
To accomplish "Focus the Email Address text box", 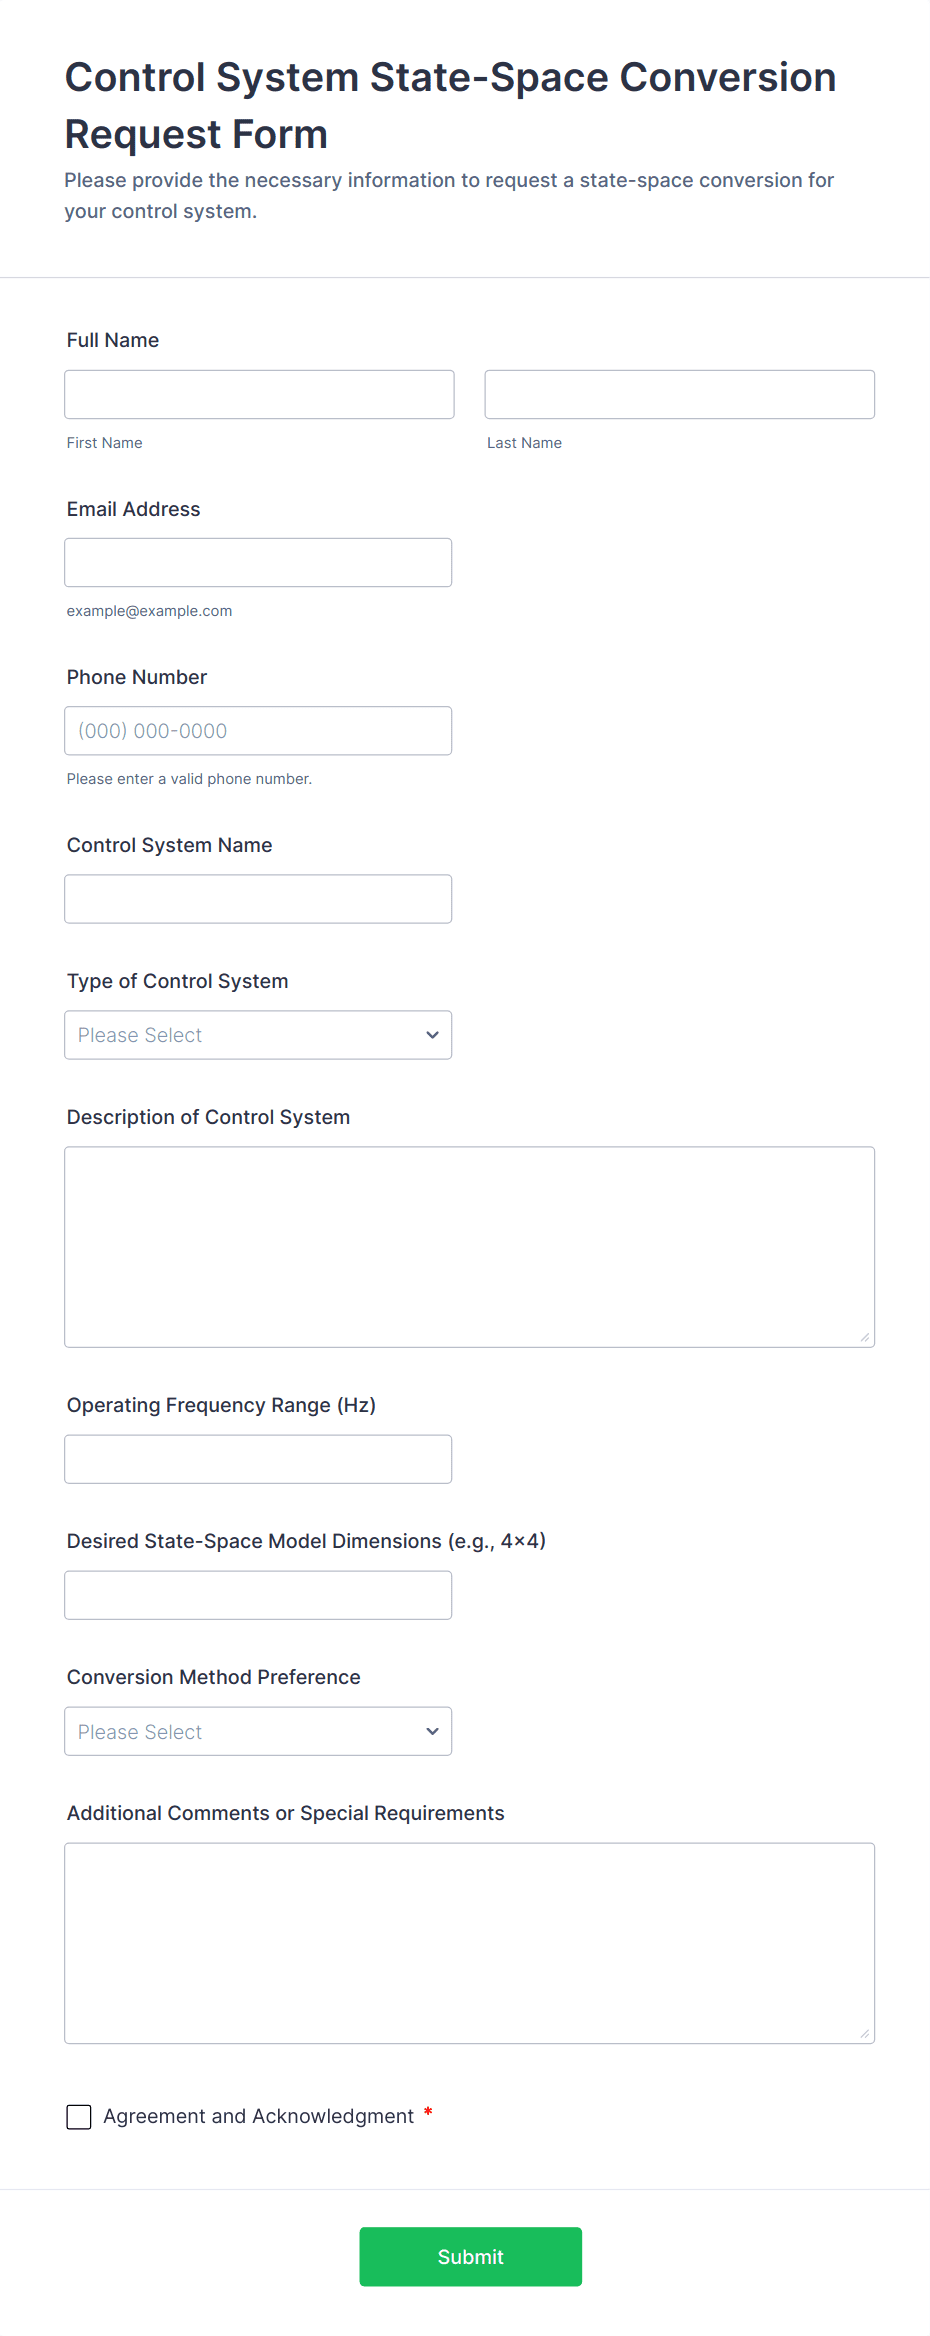I will tap(258, 562).
